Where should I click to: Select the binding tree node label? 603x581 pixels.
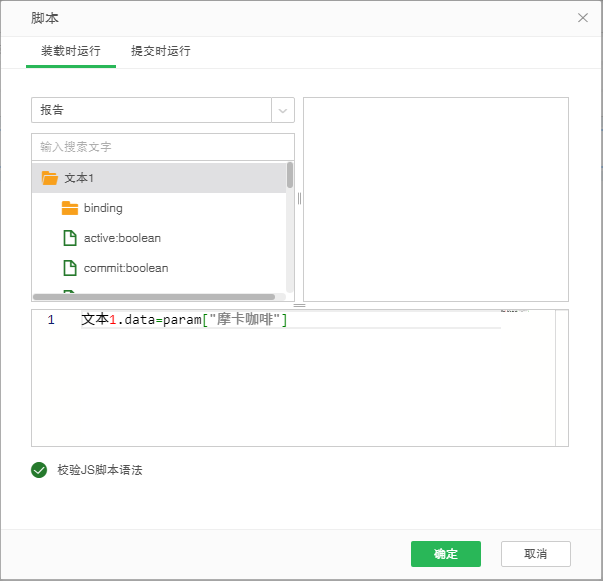tap(103, 208)
